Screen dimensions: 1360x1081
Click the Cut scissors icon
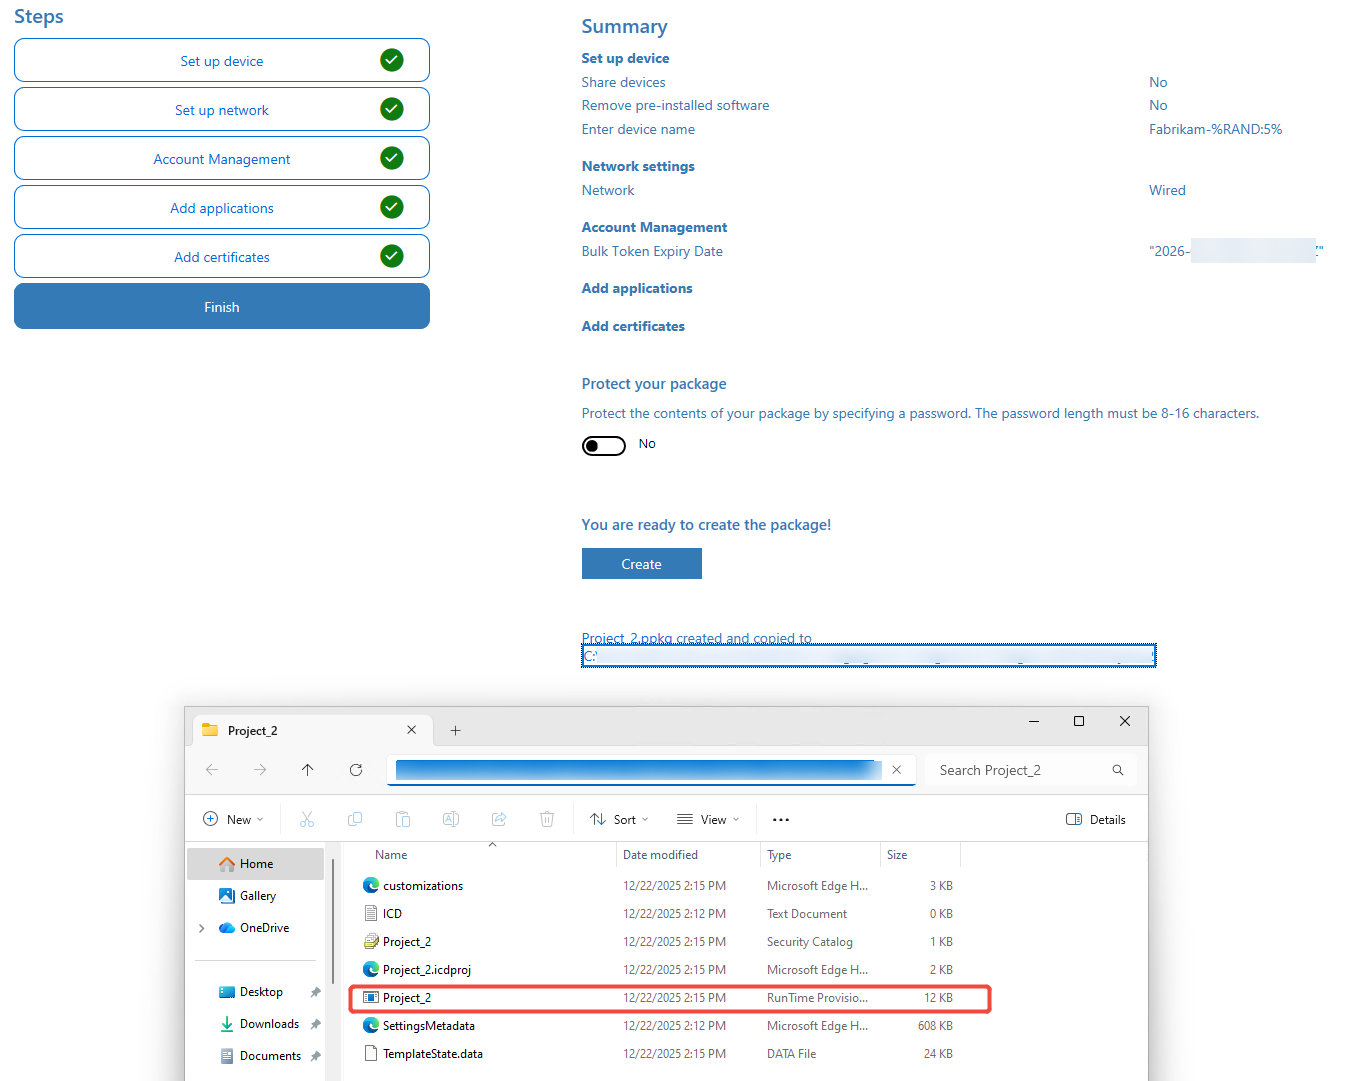[x=307, y=819]
